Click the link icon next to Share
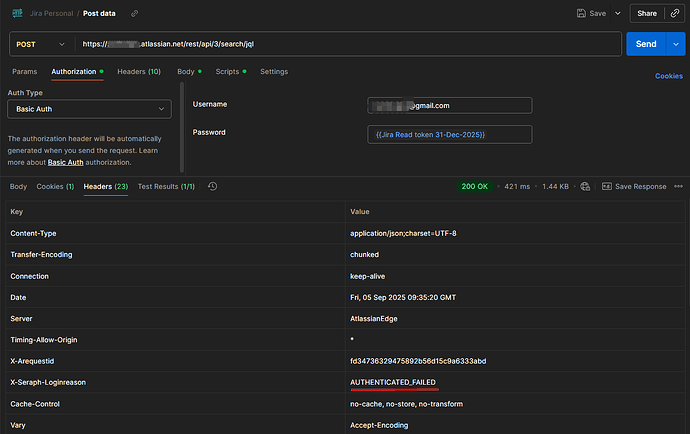The image size is (690, 434). coord(676,13)
